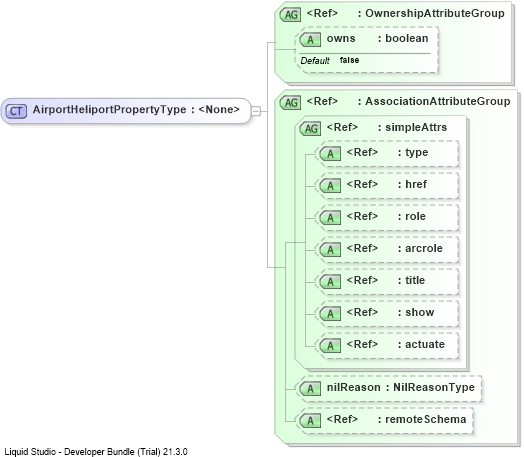This screenshot has width=524, height=457.
Task: Click the A icon of actuate attribute
Action: pyautogui.click(x=330, y=346)
